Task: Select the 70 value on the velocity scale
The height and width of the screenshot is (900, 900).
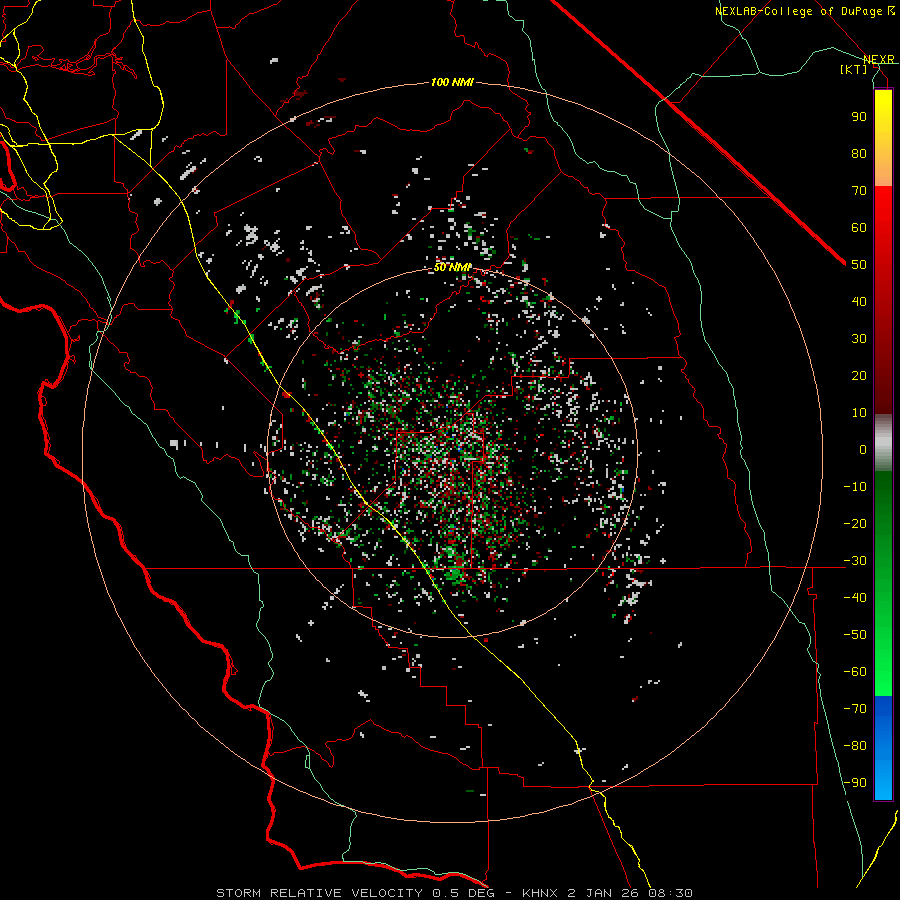Action: [x=859, y=191]
